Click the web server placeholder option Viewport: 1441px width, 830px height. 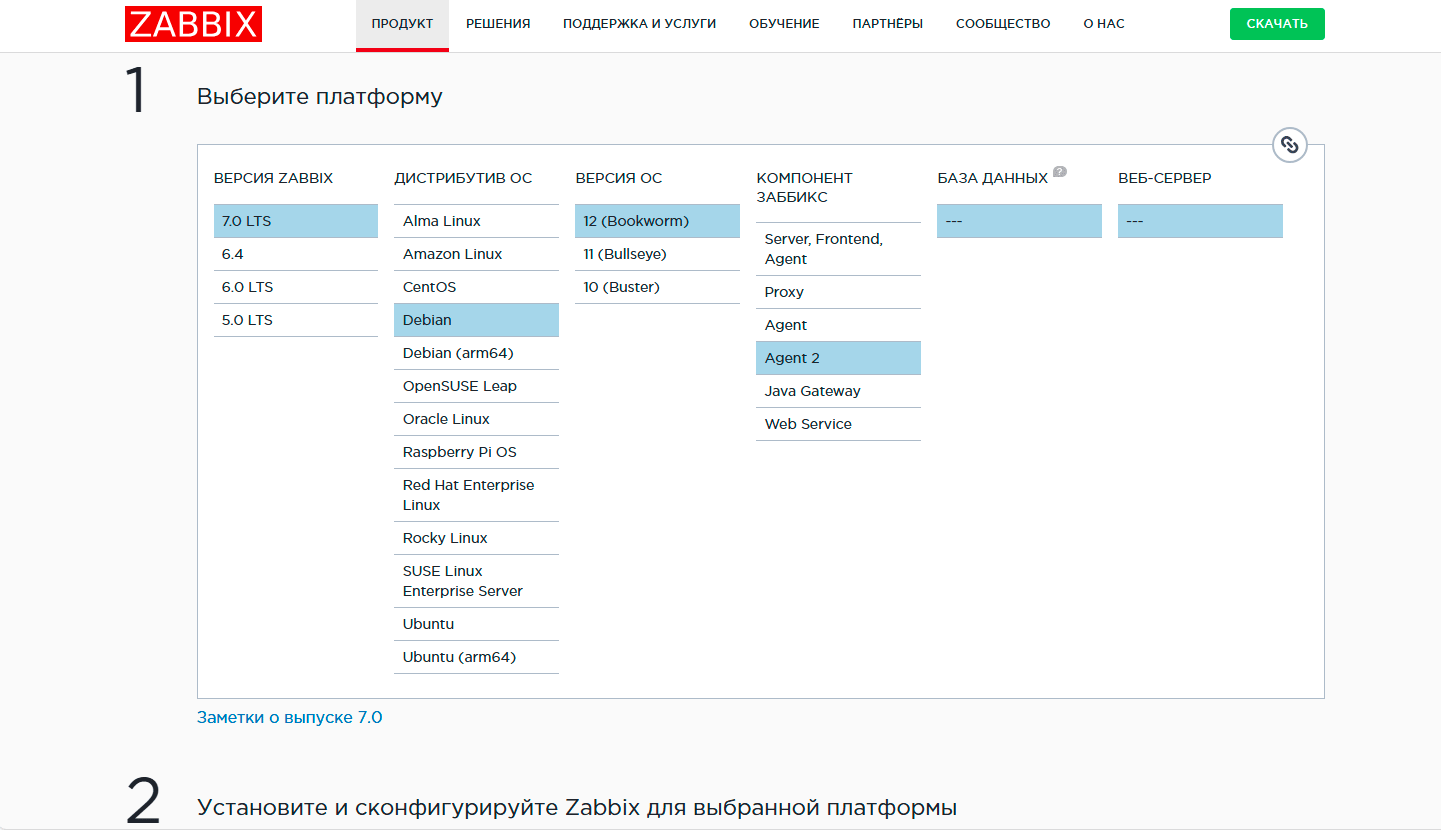tap(1200, 221)
